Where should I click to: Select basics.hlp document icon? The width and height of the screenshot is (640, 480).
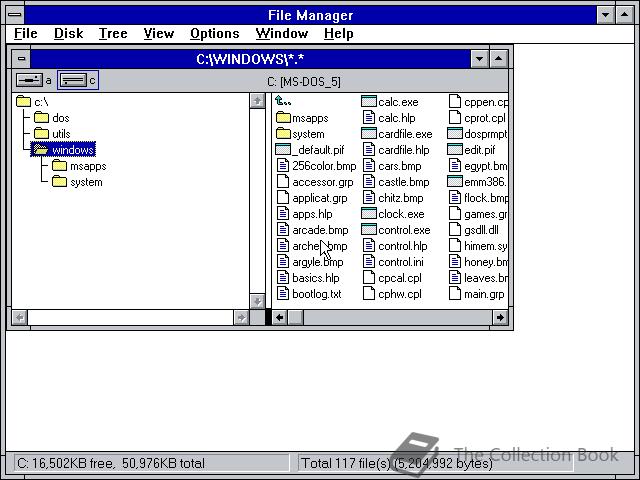[283, 278]
